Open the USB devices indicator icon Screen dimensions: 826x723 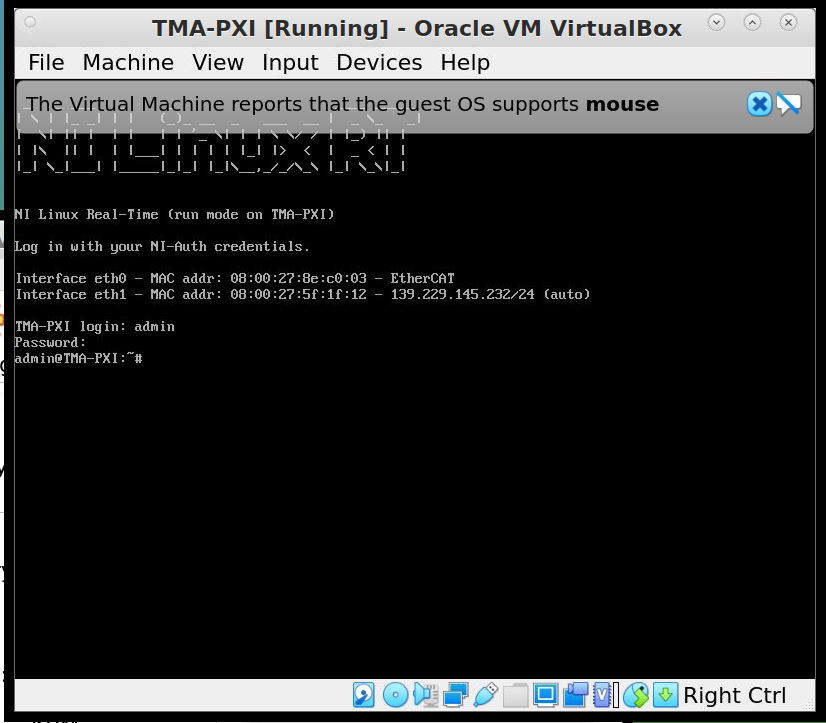485,695
